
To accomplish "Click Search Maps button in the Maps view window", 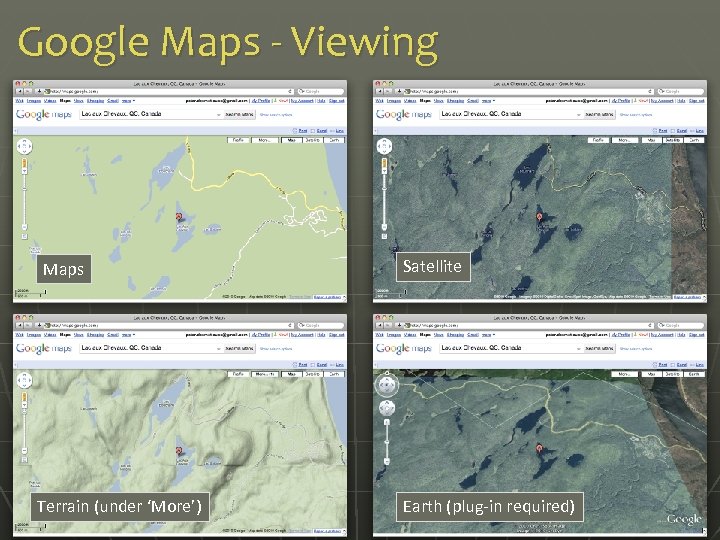I will pos(239,114).
